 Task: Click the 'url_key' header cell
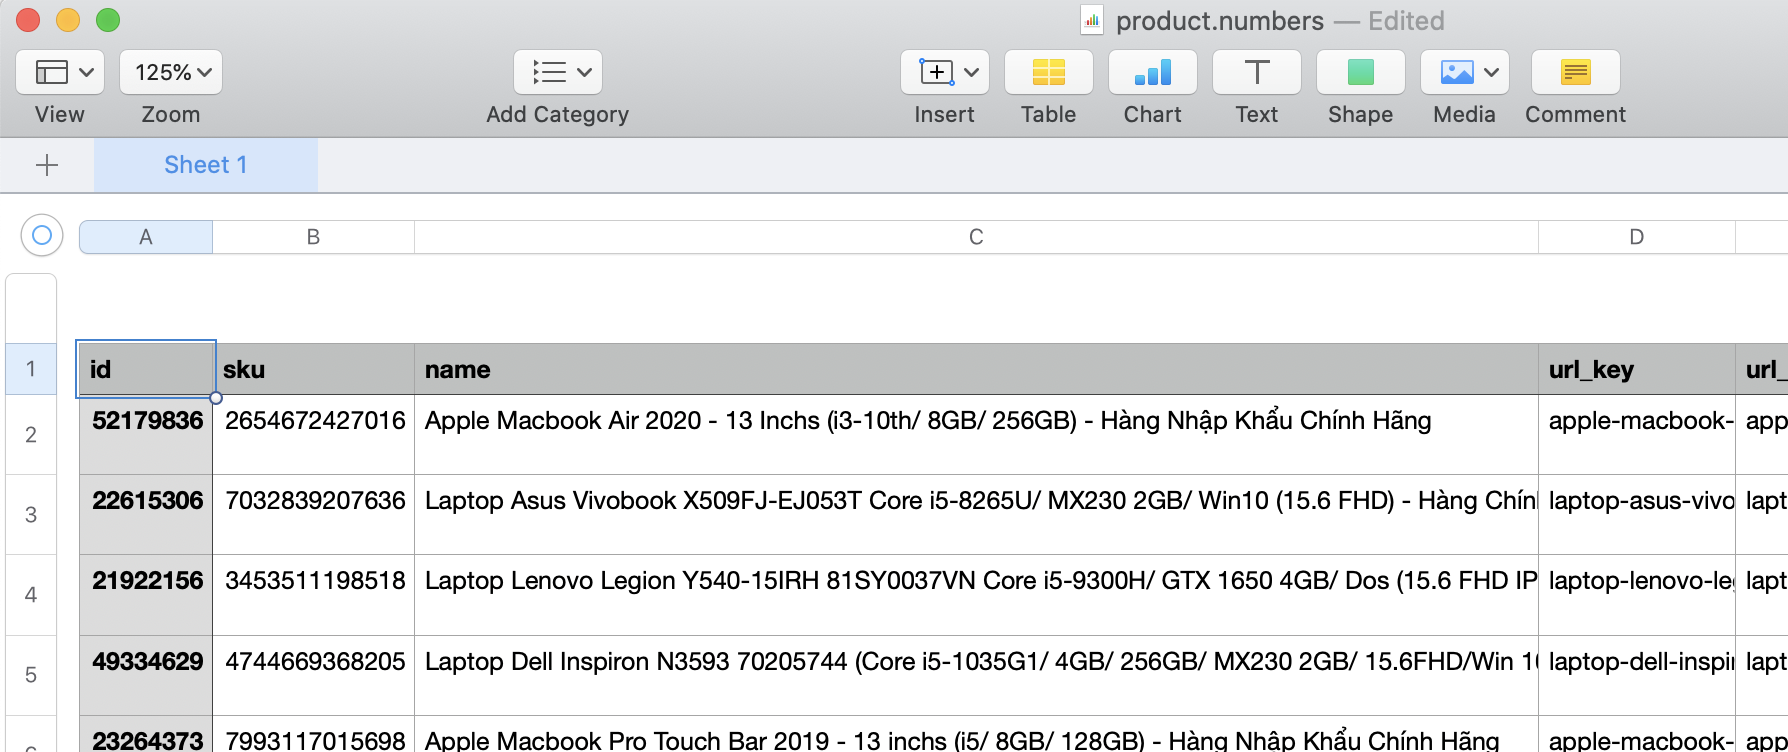pos(1637,369)
